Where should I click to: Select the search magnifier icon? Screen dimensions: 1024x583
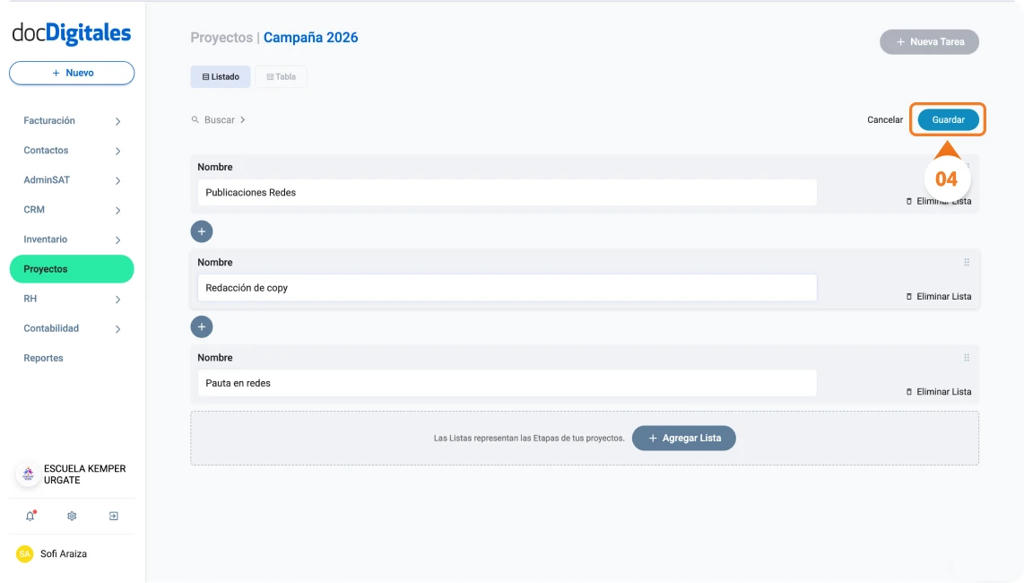pos(194,119)
